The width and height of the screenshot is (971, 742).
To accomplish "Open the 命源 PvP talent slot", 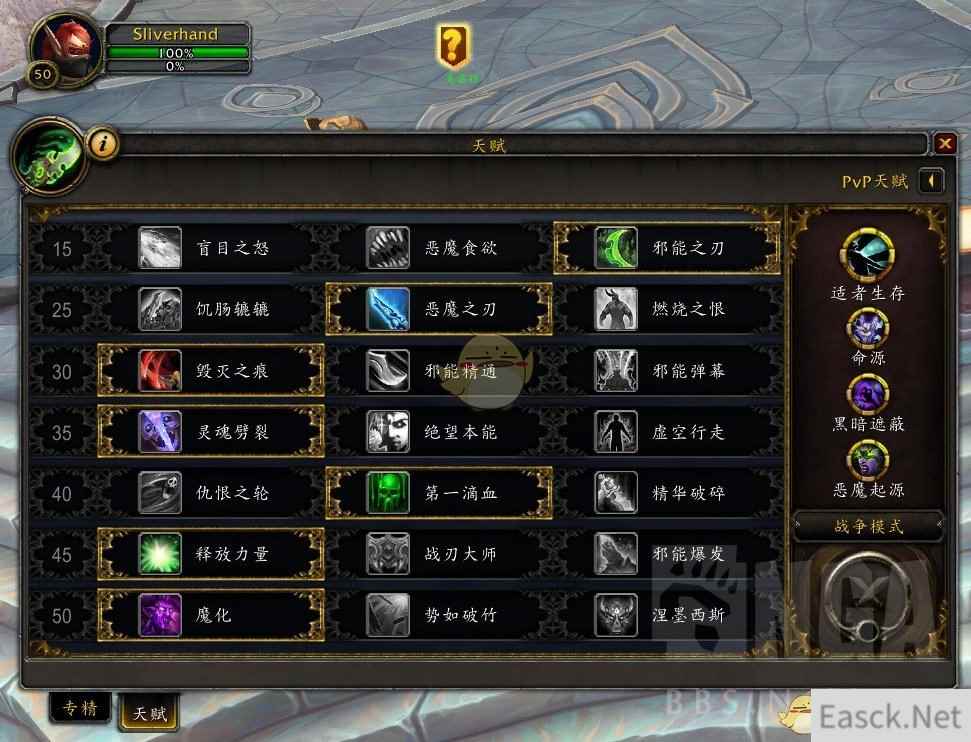I will coord(868,328).
